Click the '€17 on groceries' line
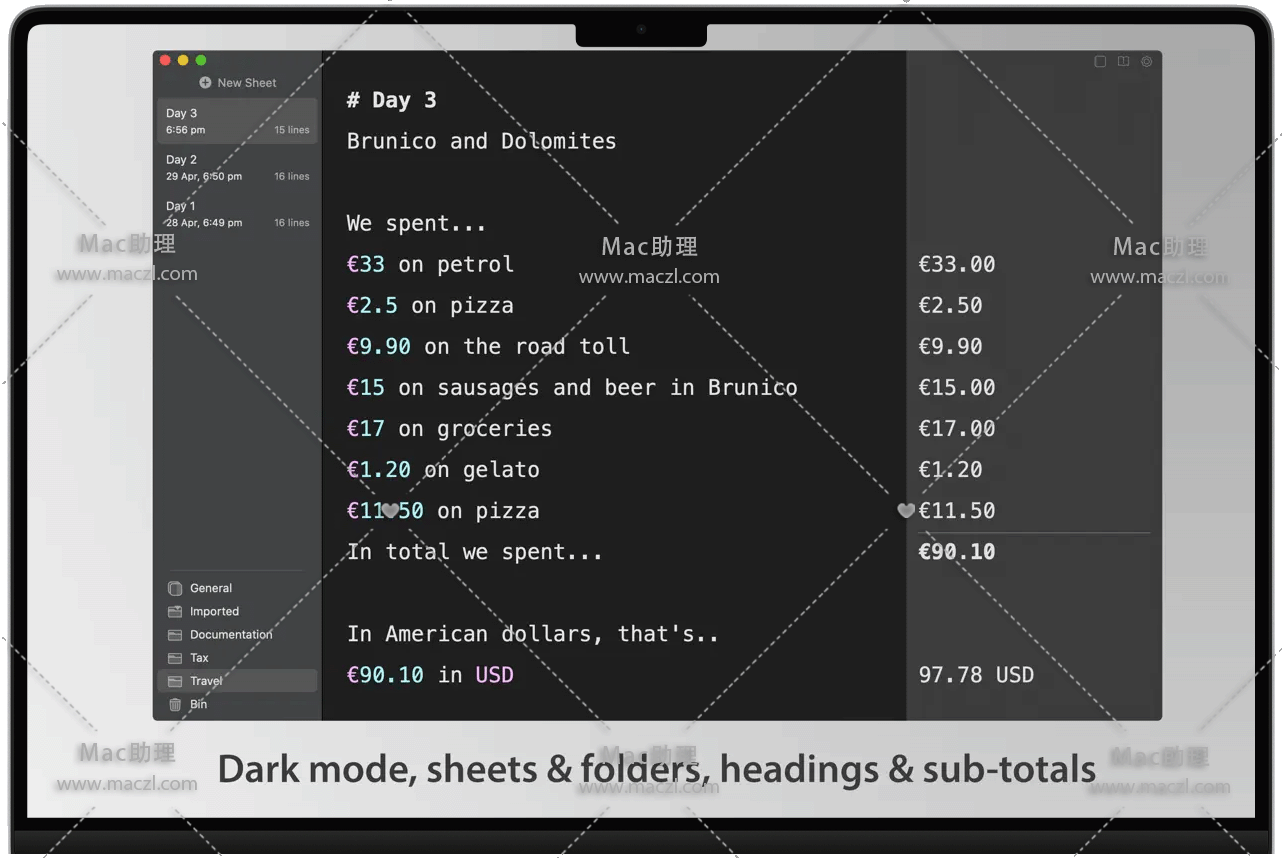1282x858 pixels. pyautogui.click(x=449, y=428)
